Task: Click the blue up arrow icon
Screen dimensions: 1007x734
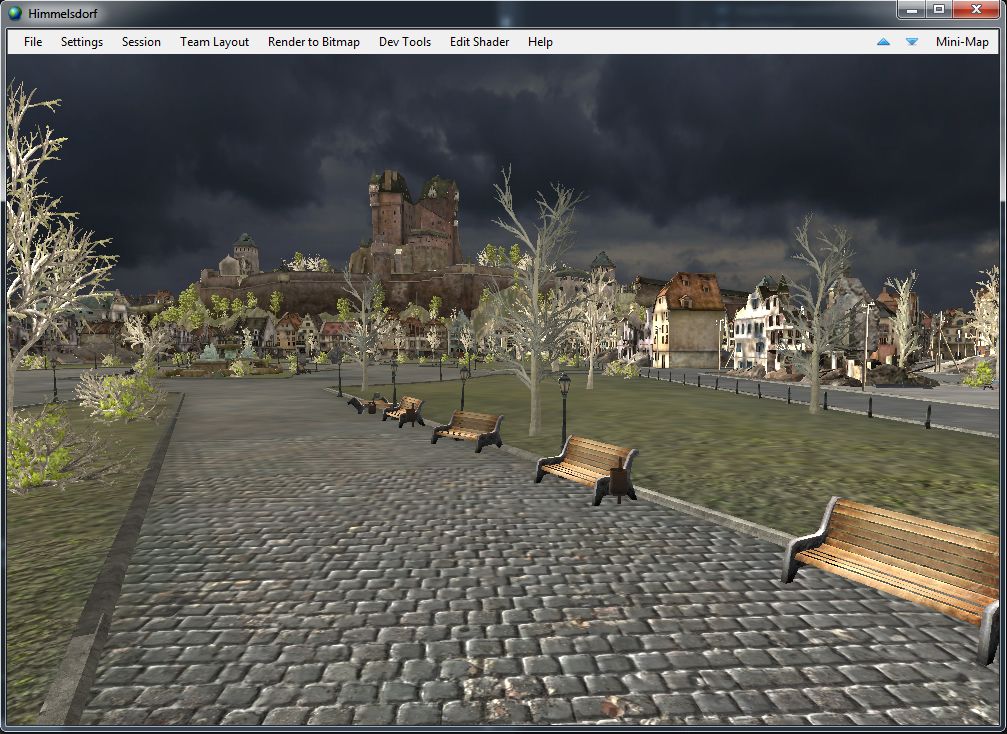Action: [x=883, y=42]
